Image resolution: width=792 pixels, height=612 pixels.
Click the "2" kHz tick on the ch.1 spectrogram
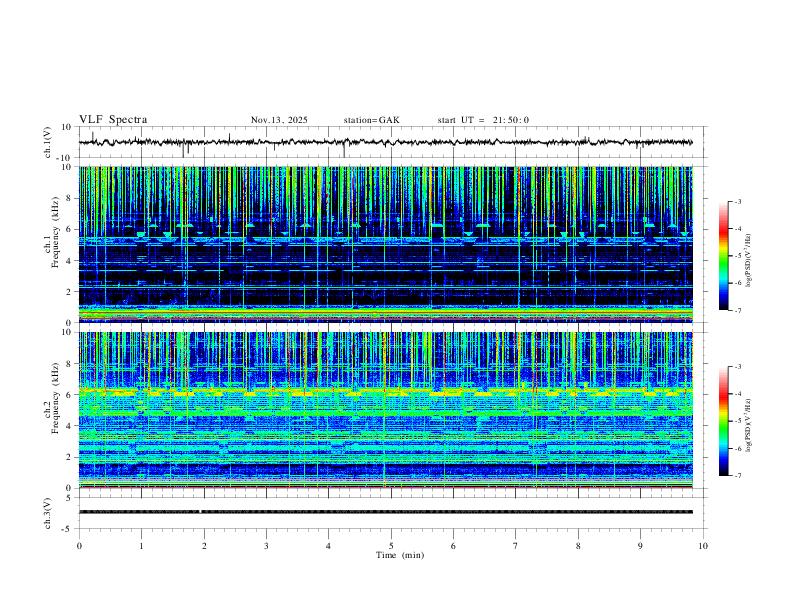pyautogui.click(x=70, y=291)
